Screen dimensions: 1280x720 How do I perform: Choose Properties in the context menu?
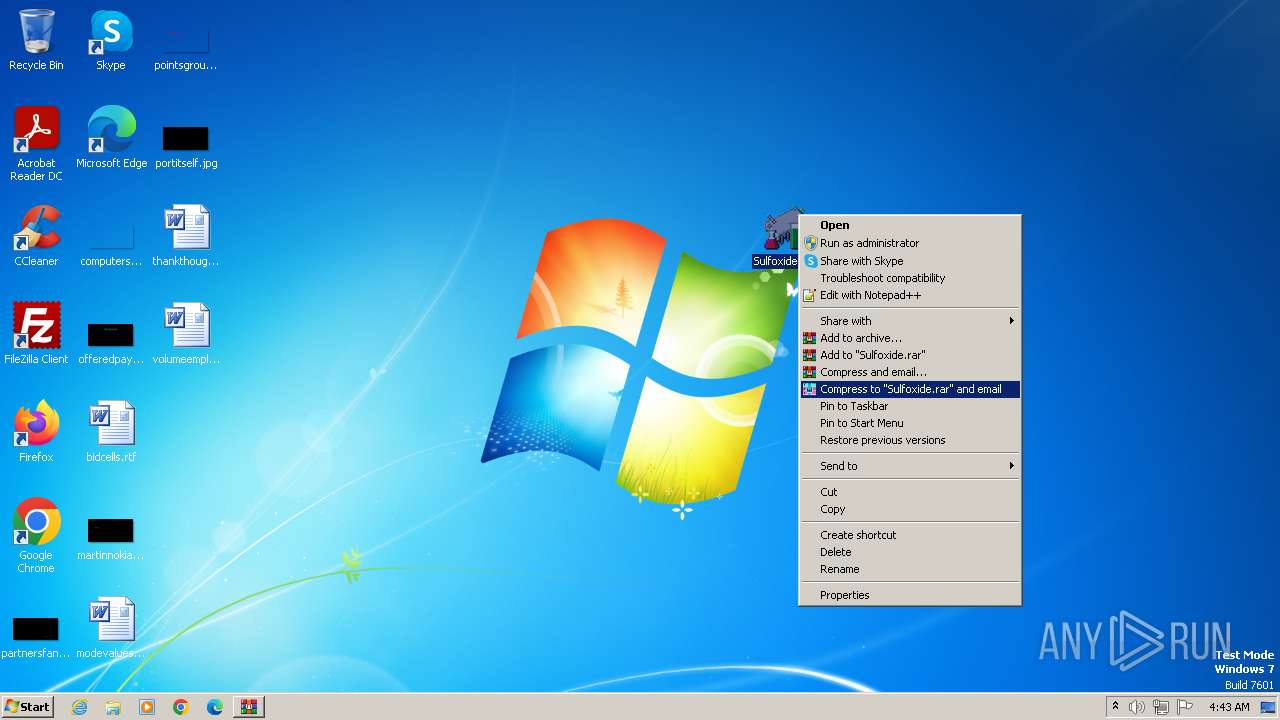[x=910, y=595]
